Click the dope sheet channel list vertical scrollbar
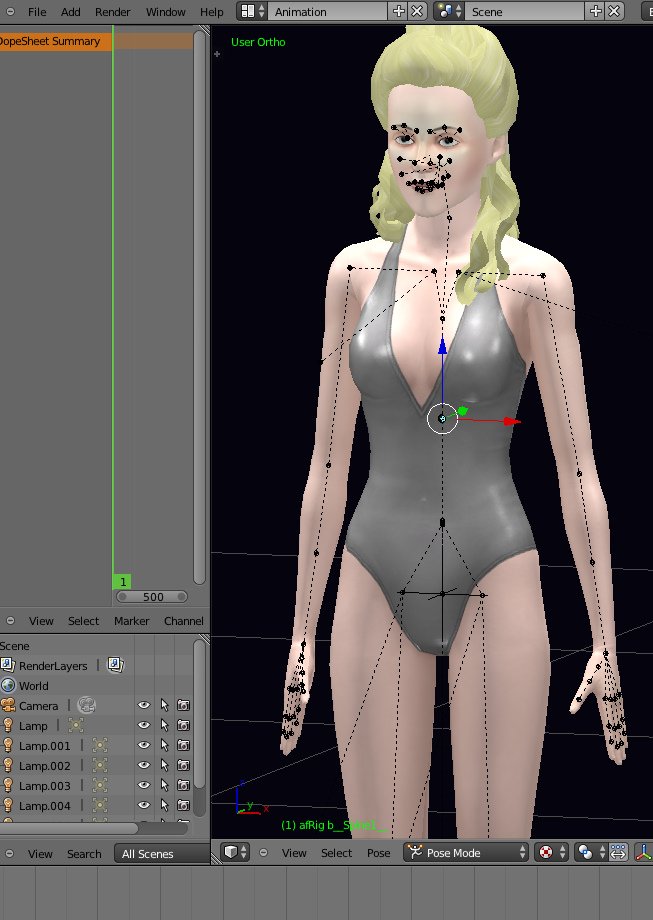 pos(199,305)
